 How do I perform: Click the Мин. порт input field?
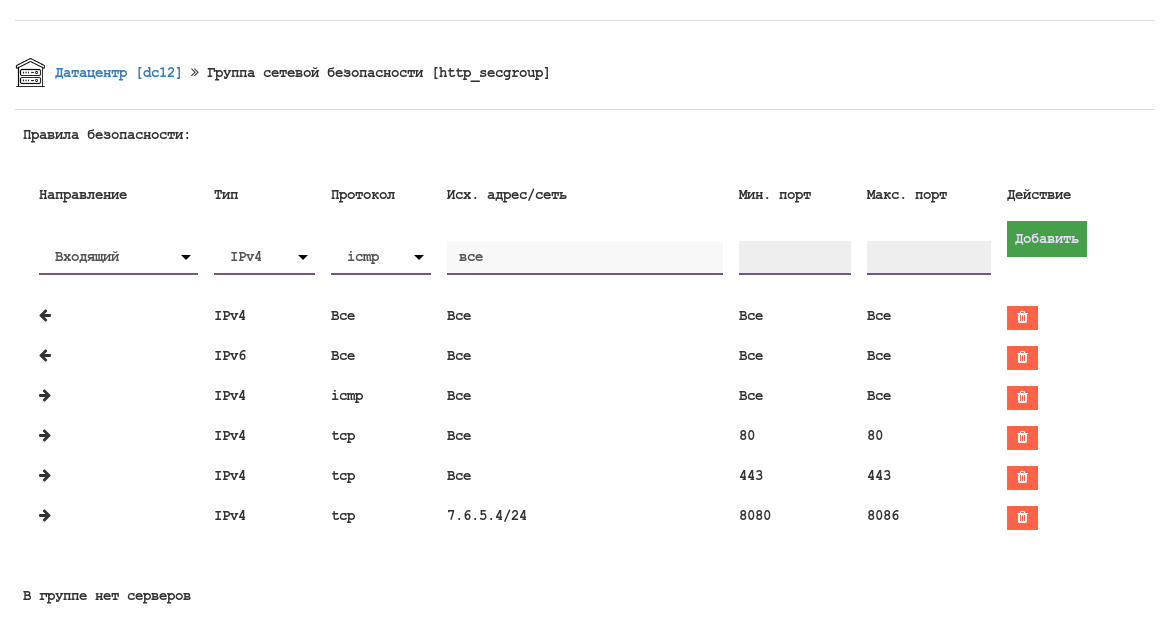[x=794, y=257]
